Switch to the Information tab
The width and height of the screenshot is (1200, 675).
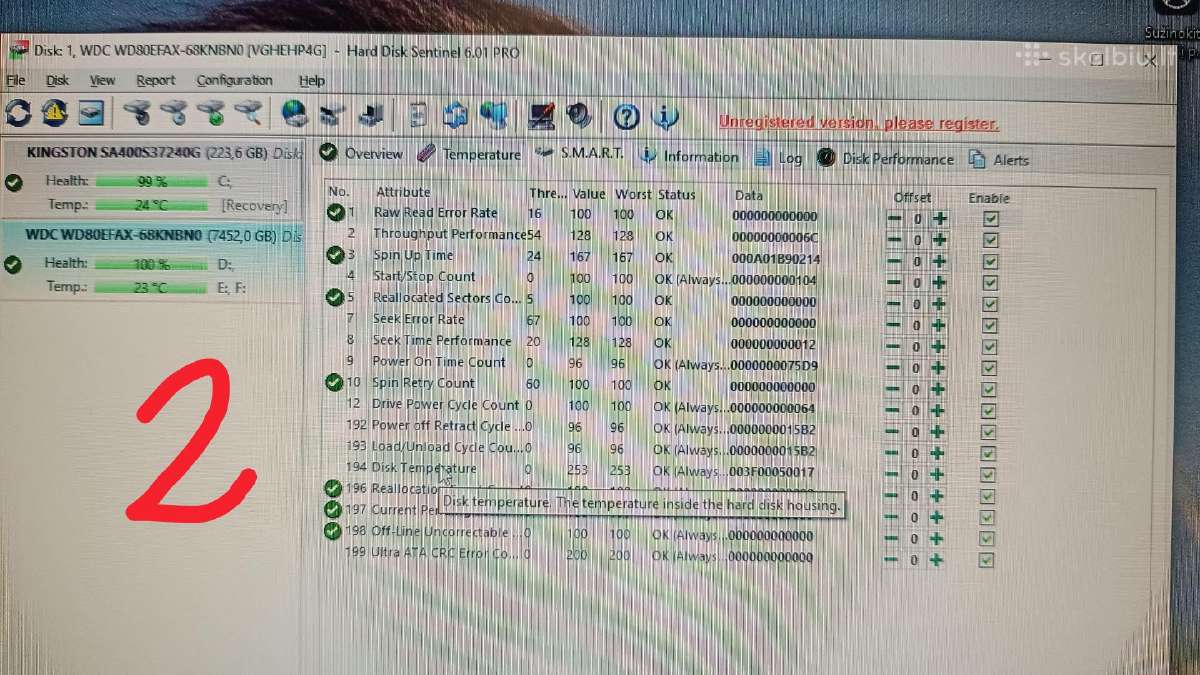pyautogui.click(x=689, y=156)
